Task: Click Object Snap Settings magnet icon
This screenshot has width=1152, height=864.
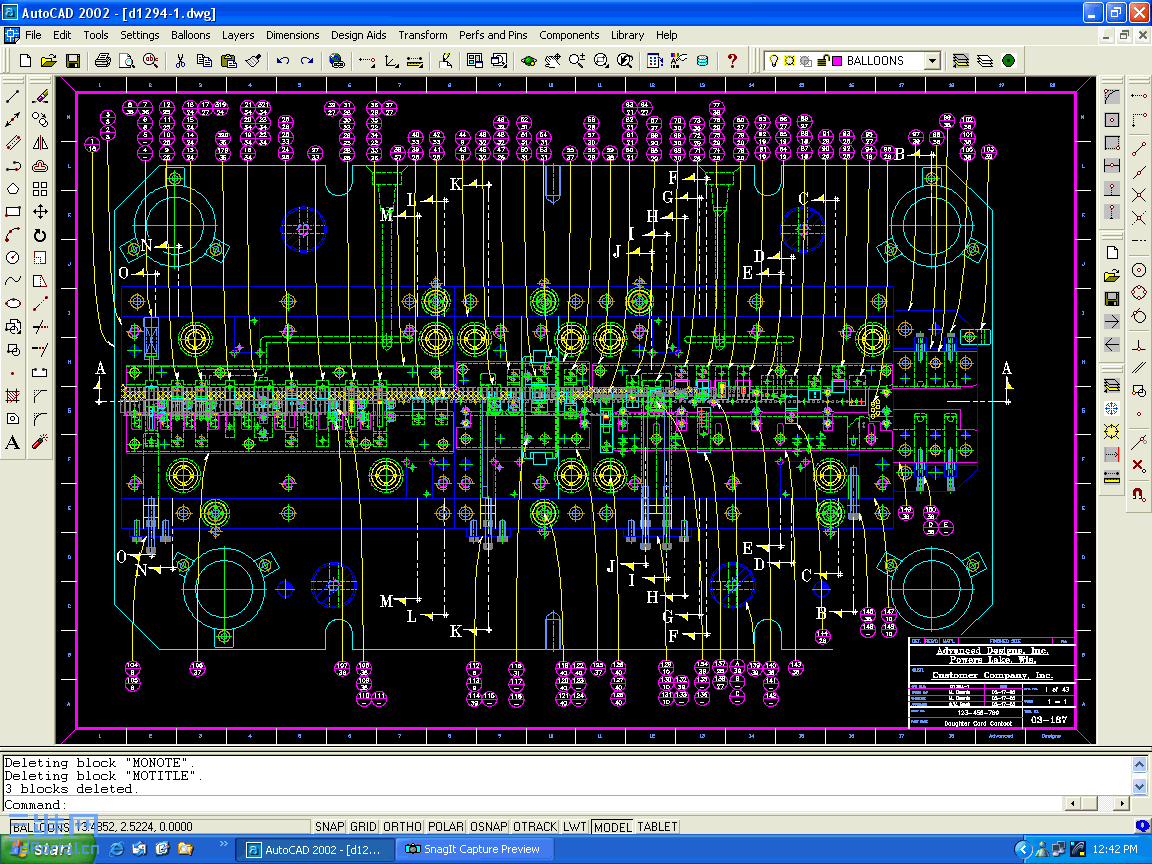Action: click(1139, 494)
